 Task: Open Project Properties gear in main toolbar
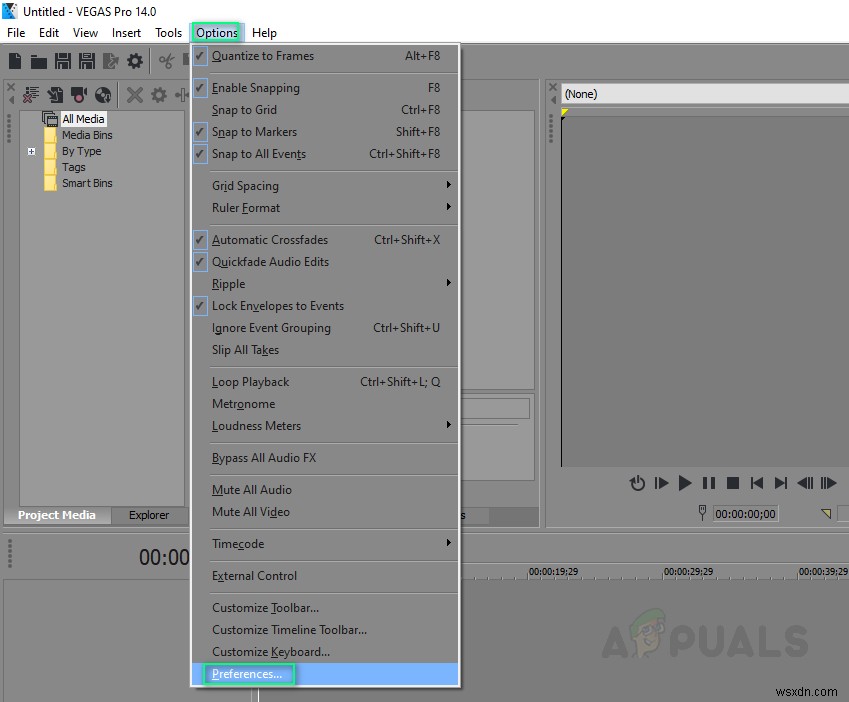pos(135,61)
